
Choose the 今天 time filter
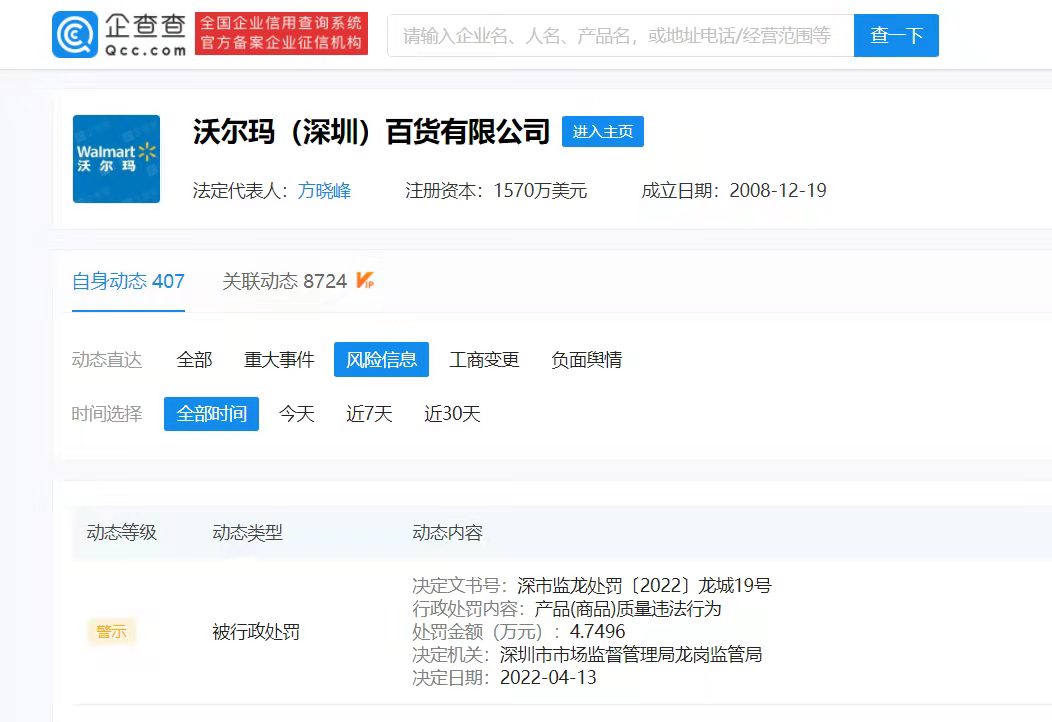point(297,413)
